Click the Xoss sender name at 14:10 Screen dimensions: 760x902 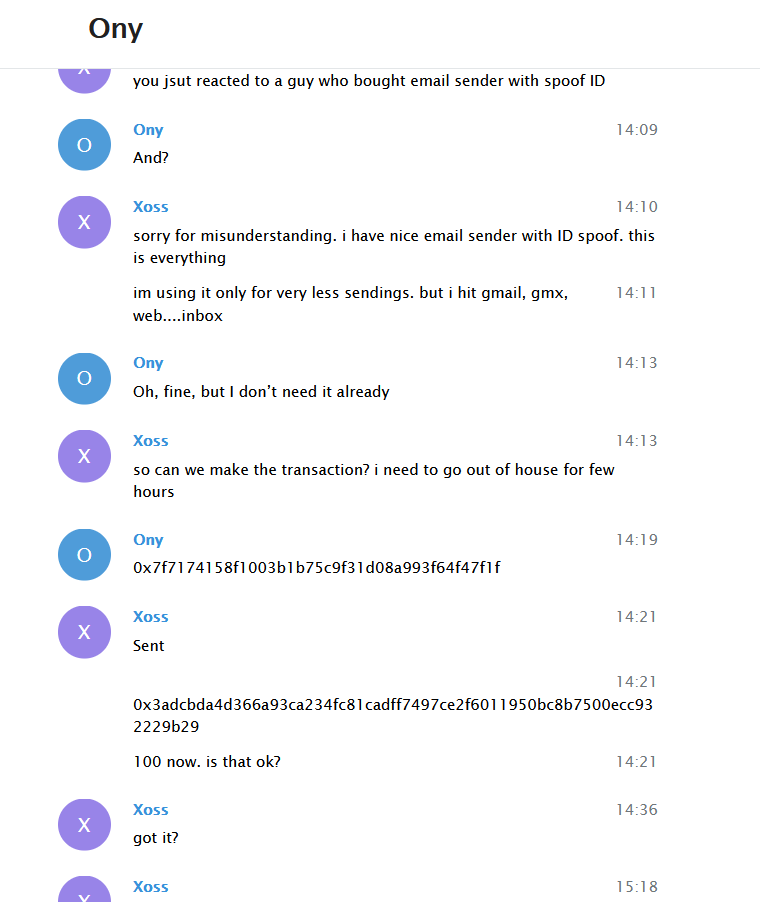pos(151,207)
